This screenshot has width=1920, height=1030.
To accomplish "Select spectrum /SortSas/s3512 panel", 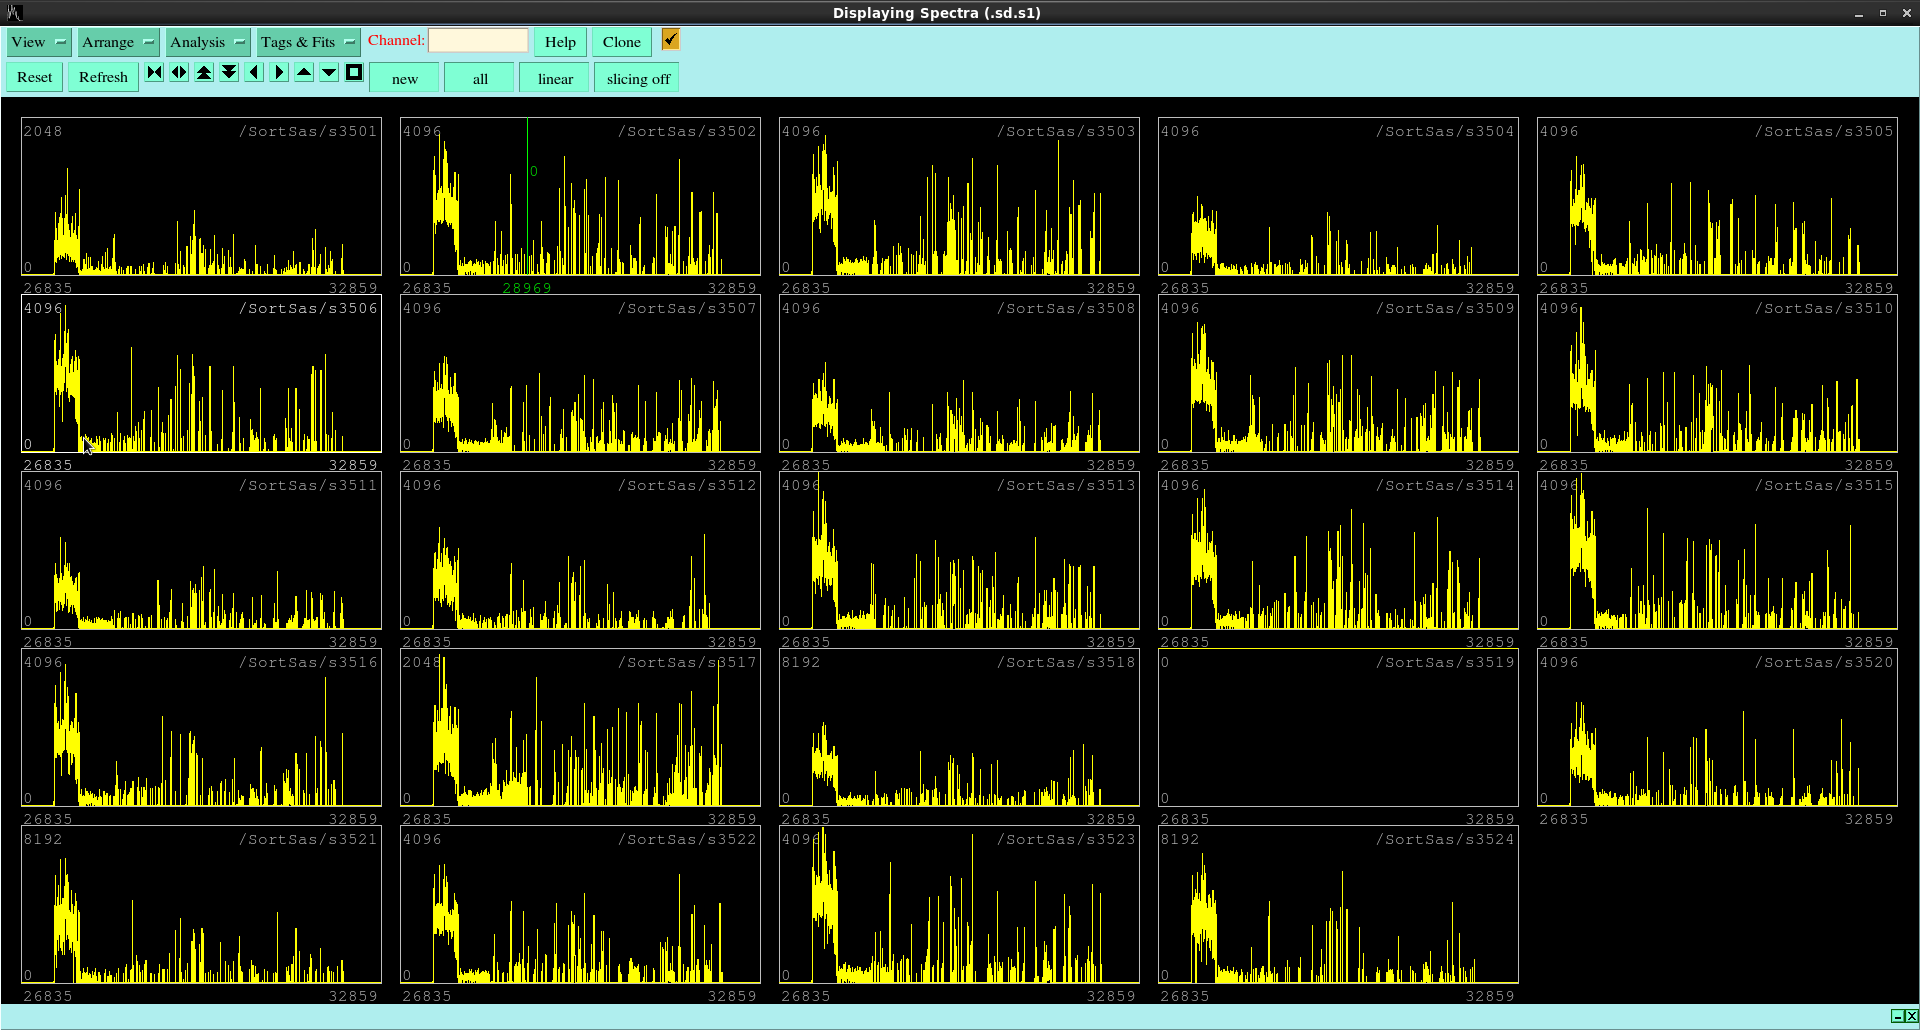I will point(580,551).
